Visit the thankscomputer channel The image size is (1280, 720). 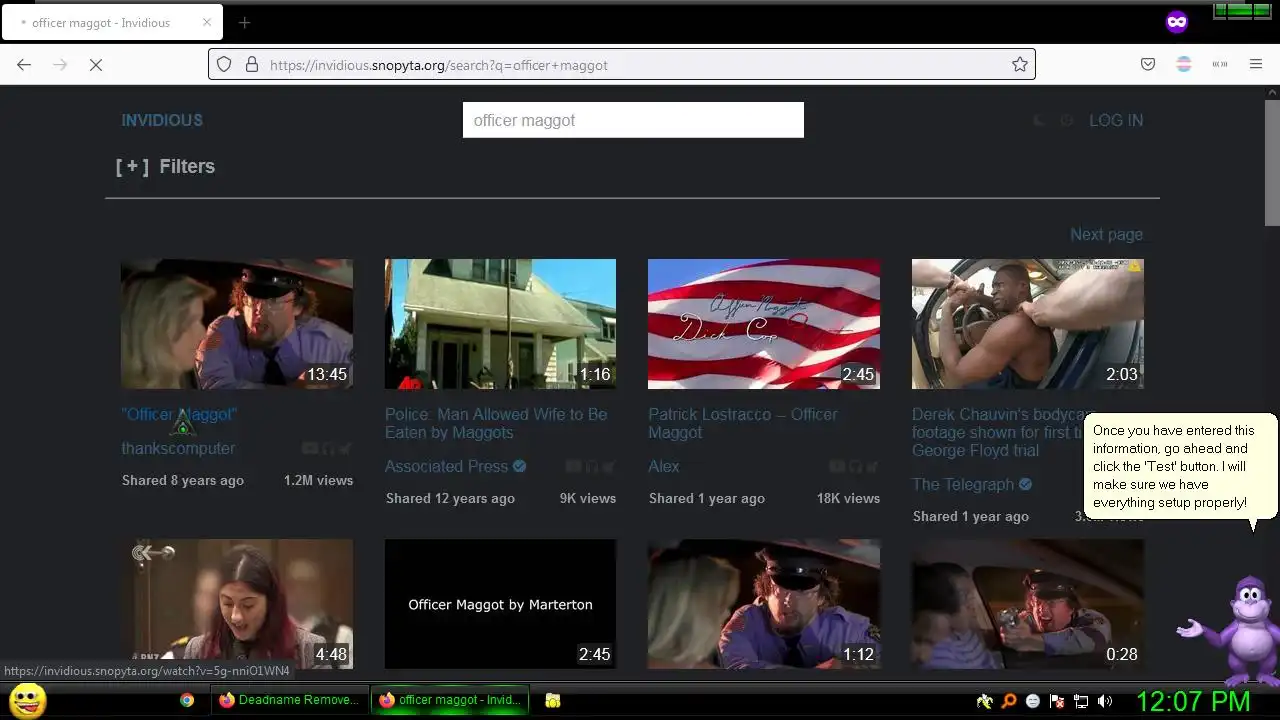click(178, 448)
